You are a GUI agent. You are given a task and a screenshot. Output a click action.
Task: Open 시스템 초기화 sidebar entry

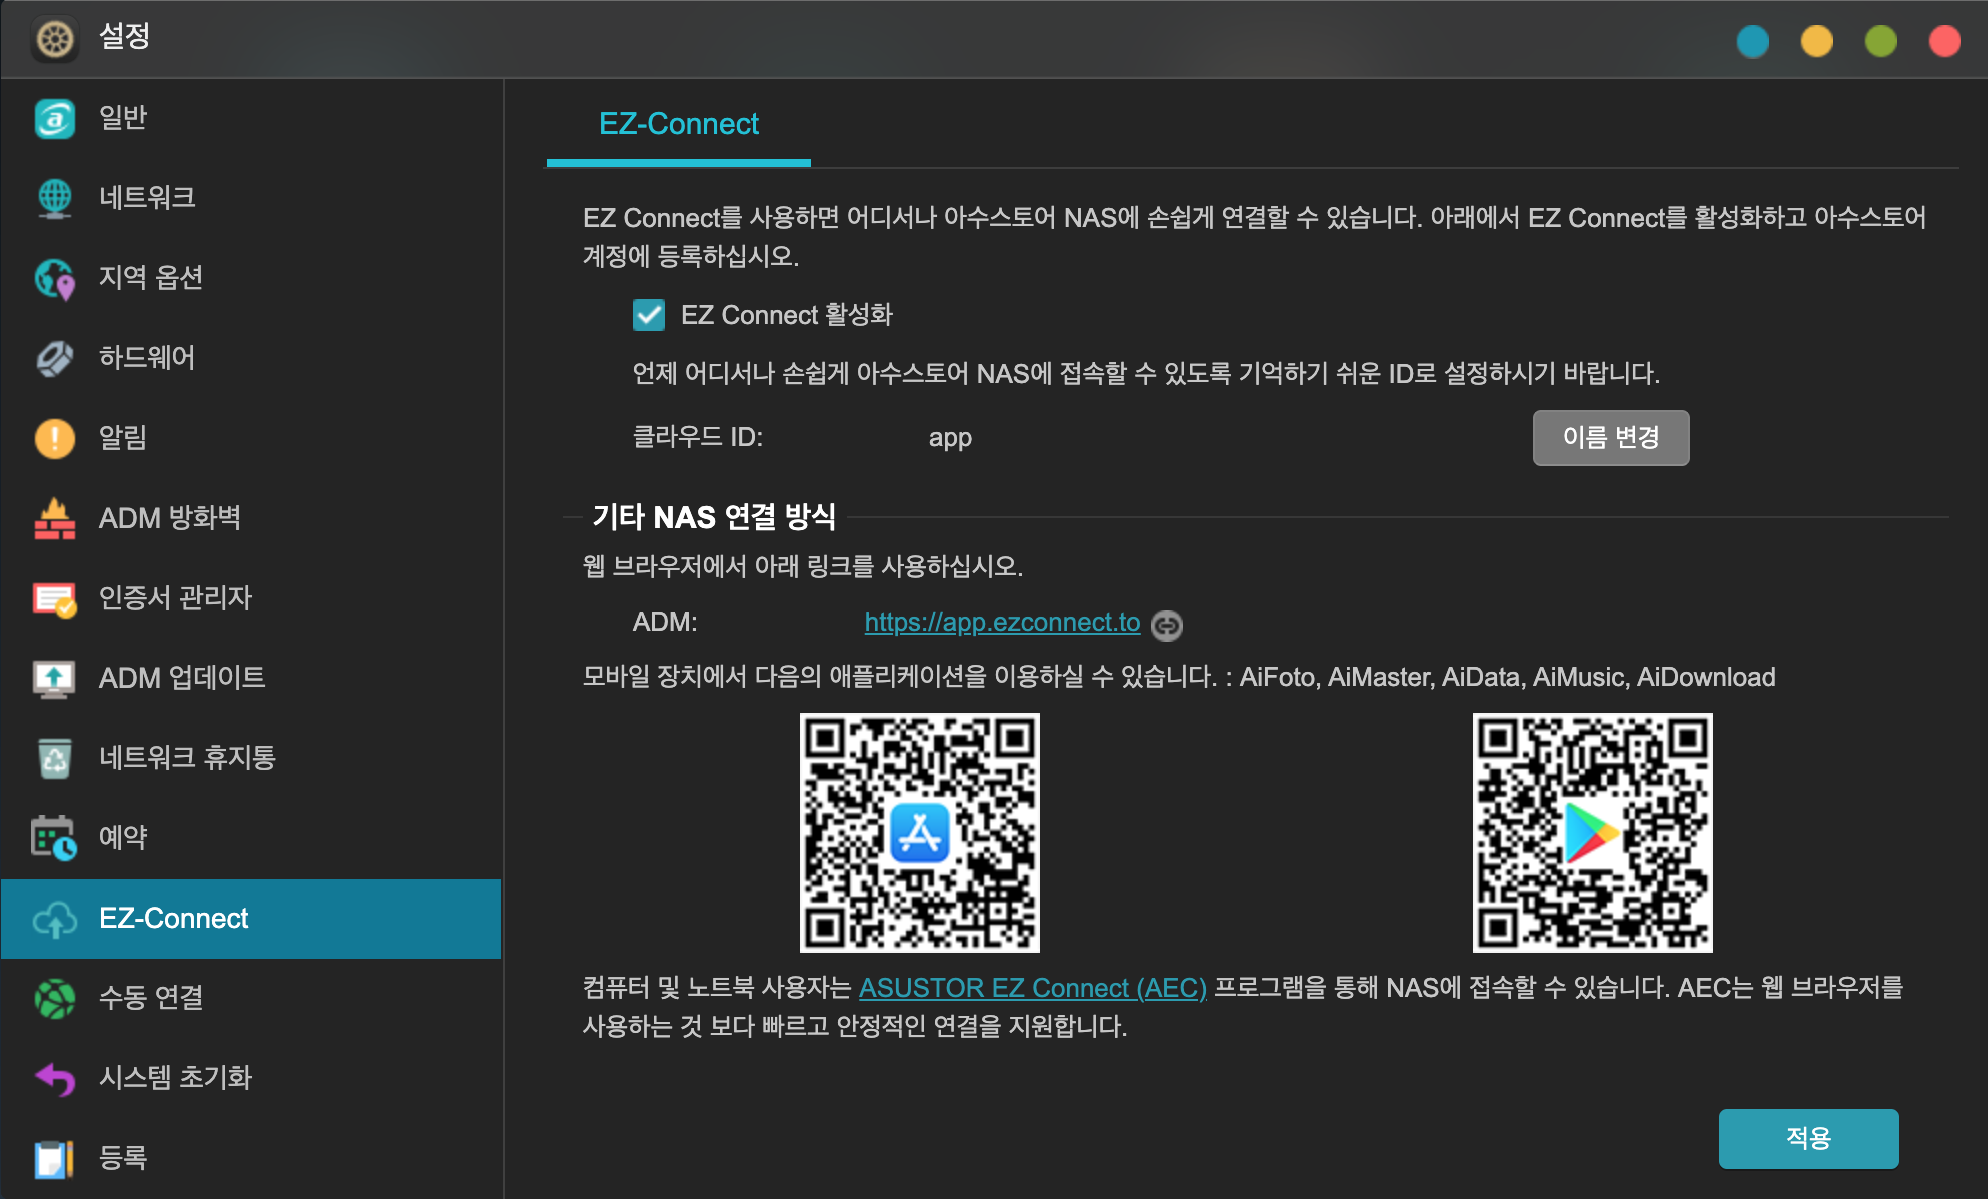[175, 1077]
